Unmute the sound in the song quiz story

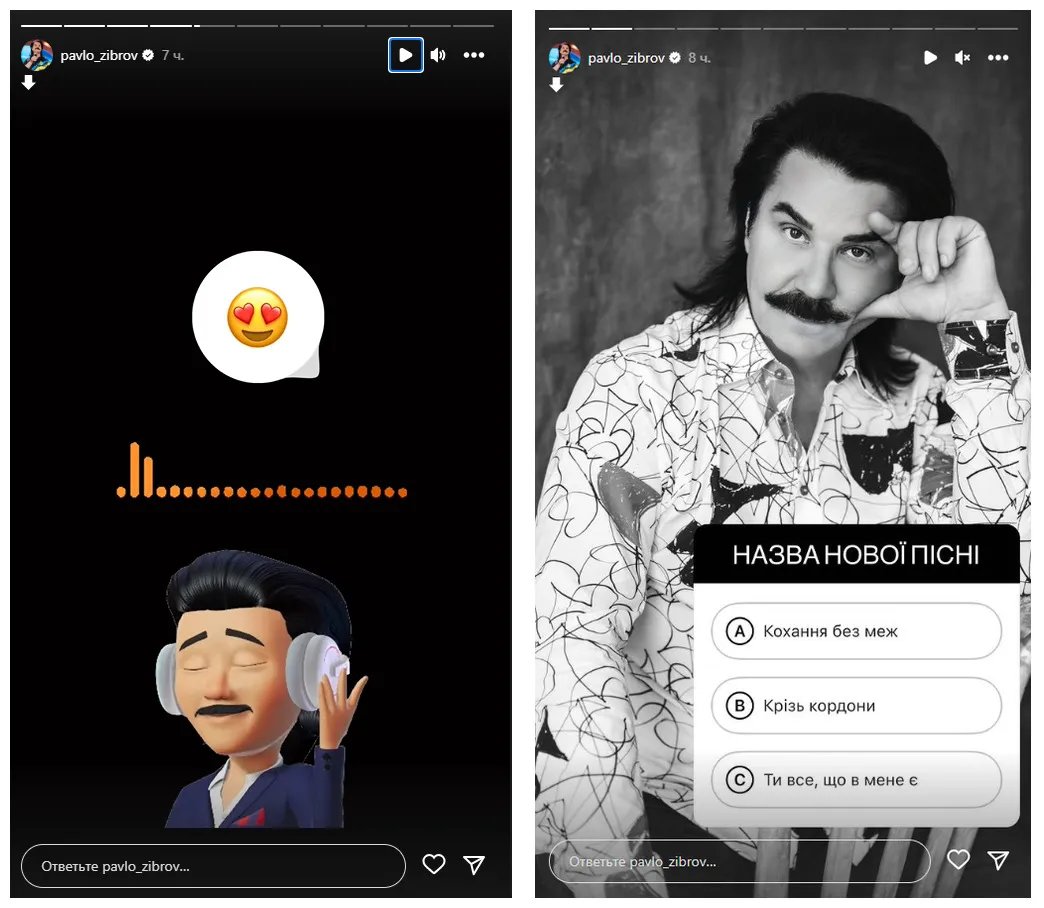tap(962, 58)
